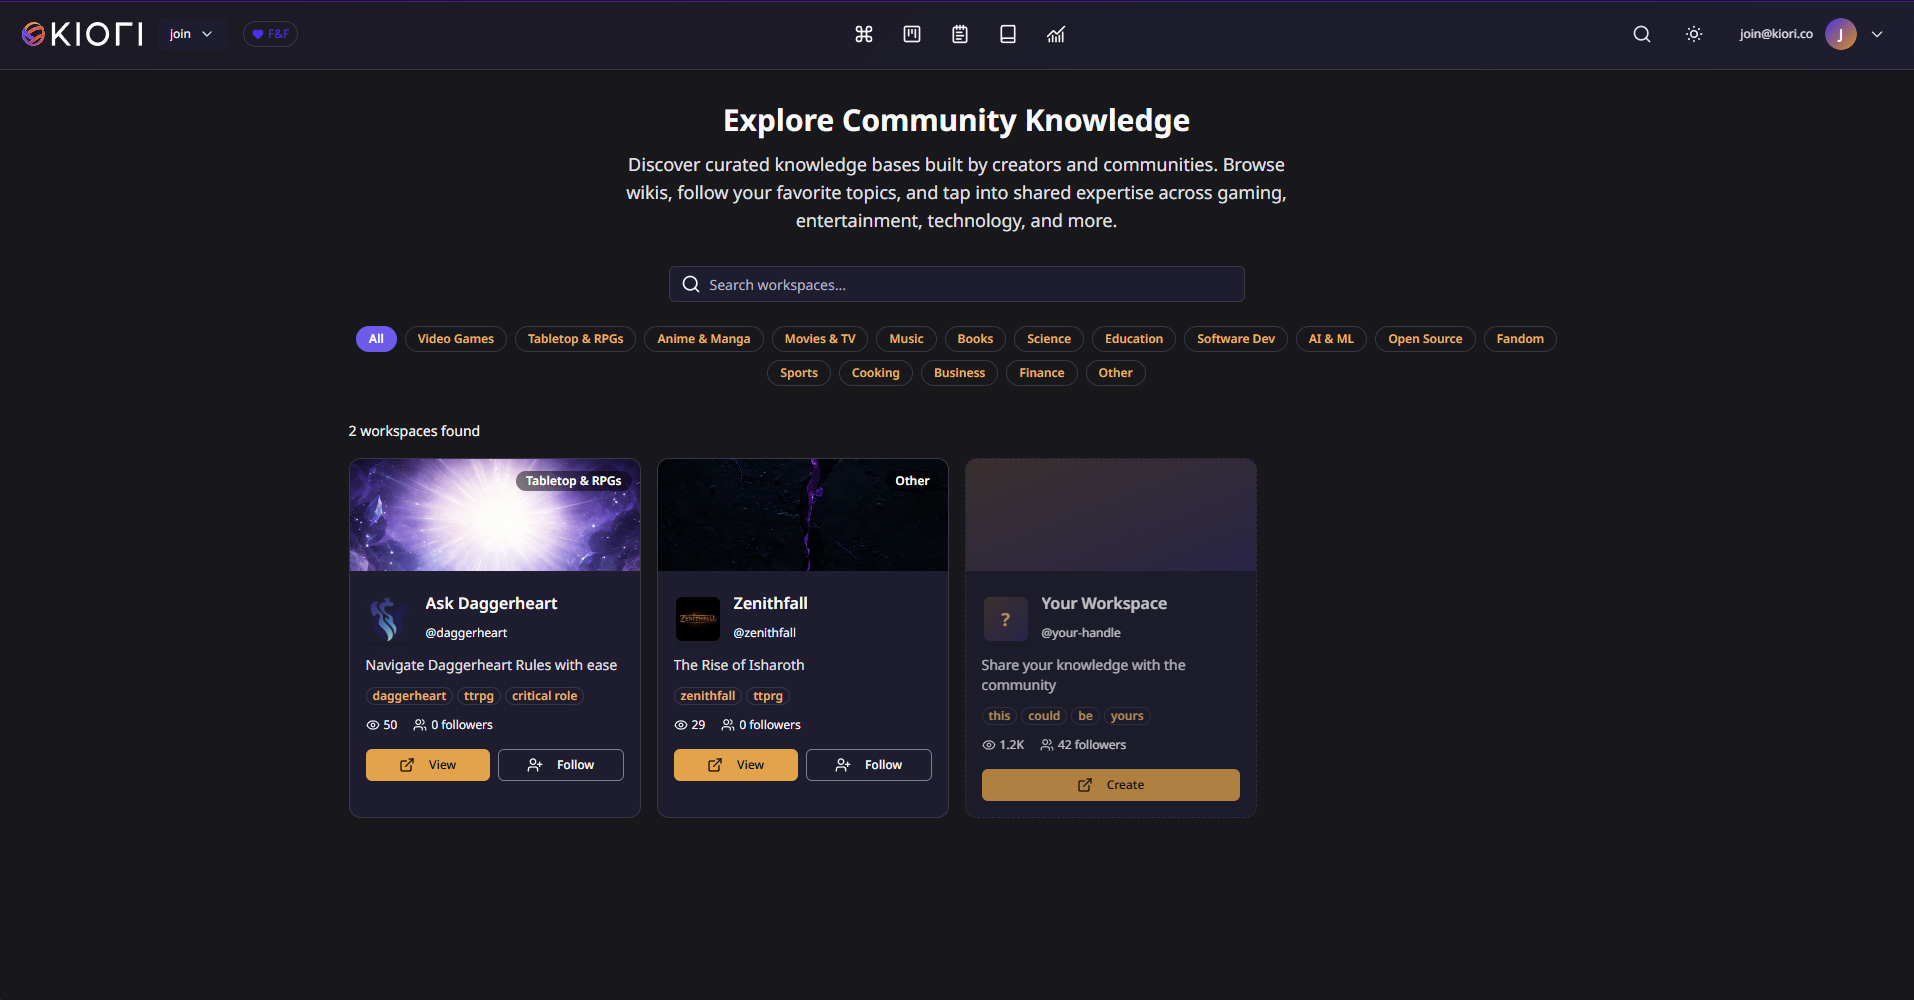Toggle the light/dark theme sun icon
The width and height of the screenshot is (1914, 1000).
(1694, 34)
